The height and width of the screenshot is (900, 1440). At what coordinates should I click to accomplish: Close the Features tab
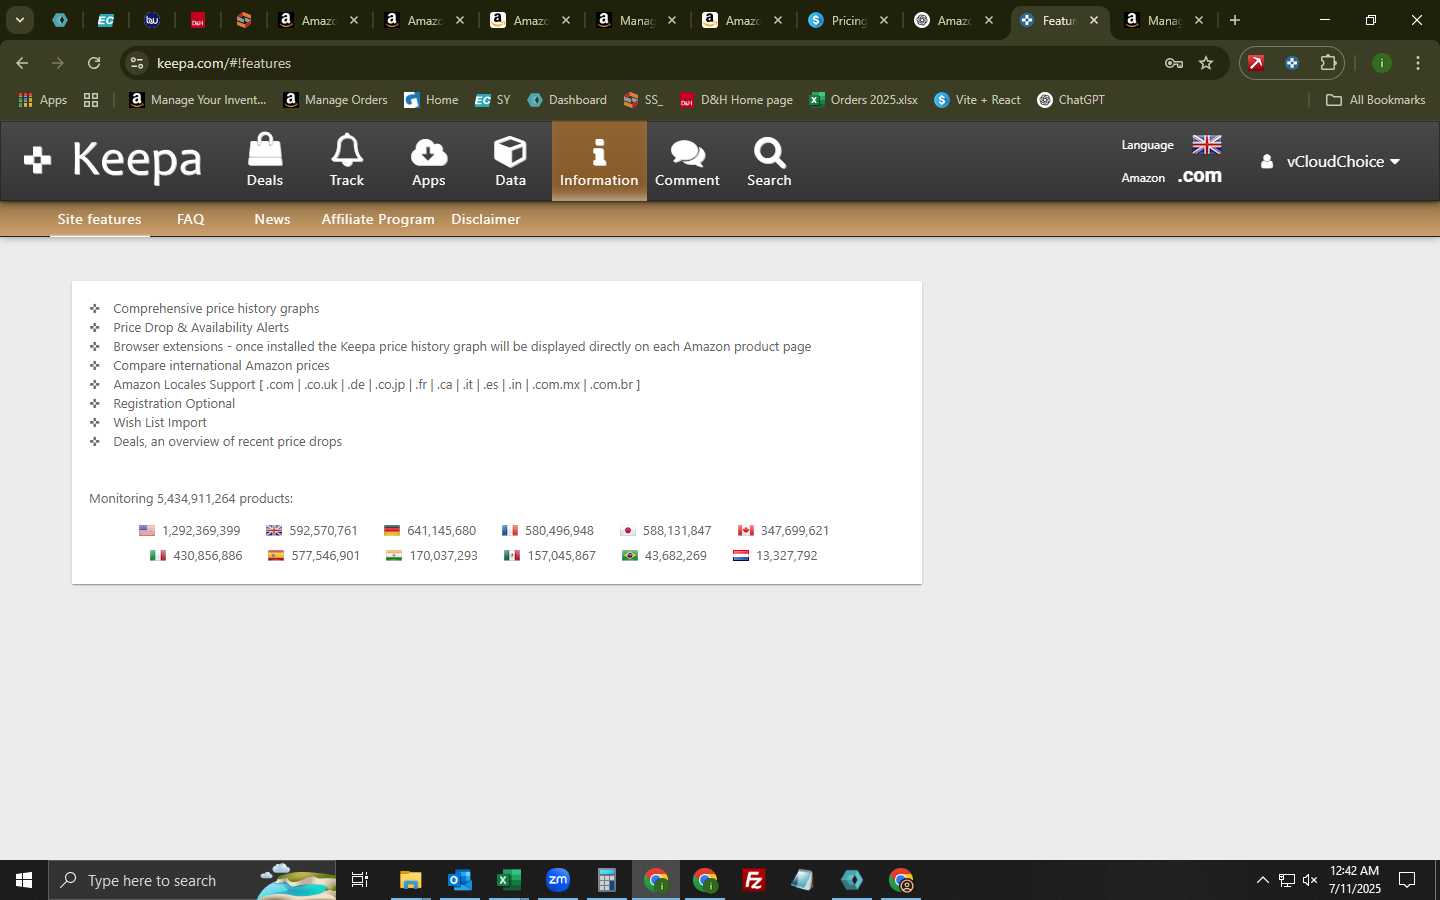coord(1094,20)
